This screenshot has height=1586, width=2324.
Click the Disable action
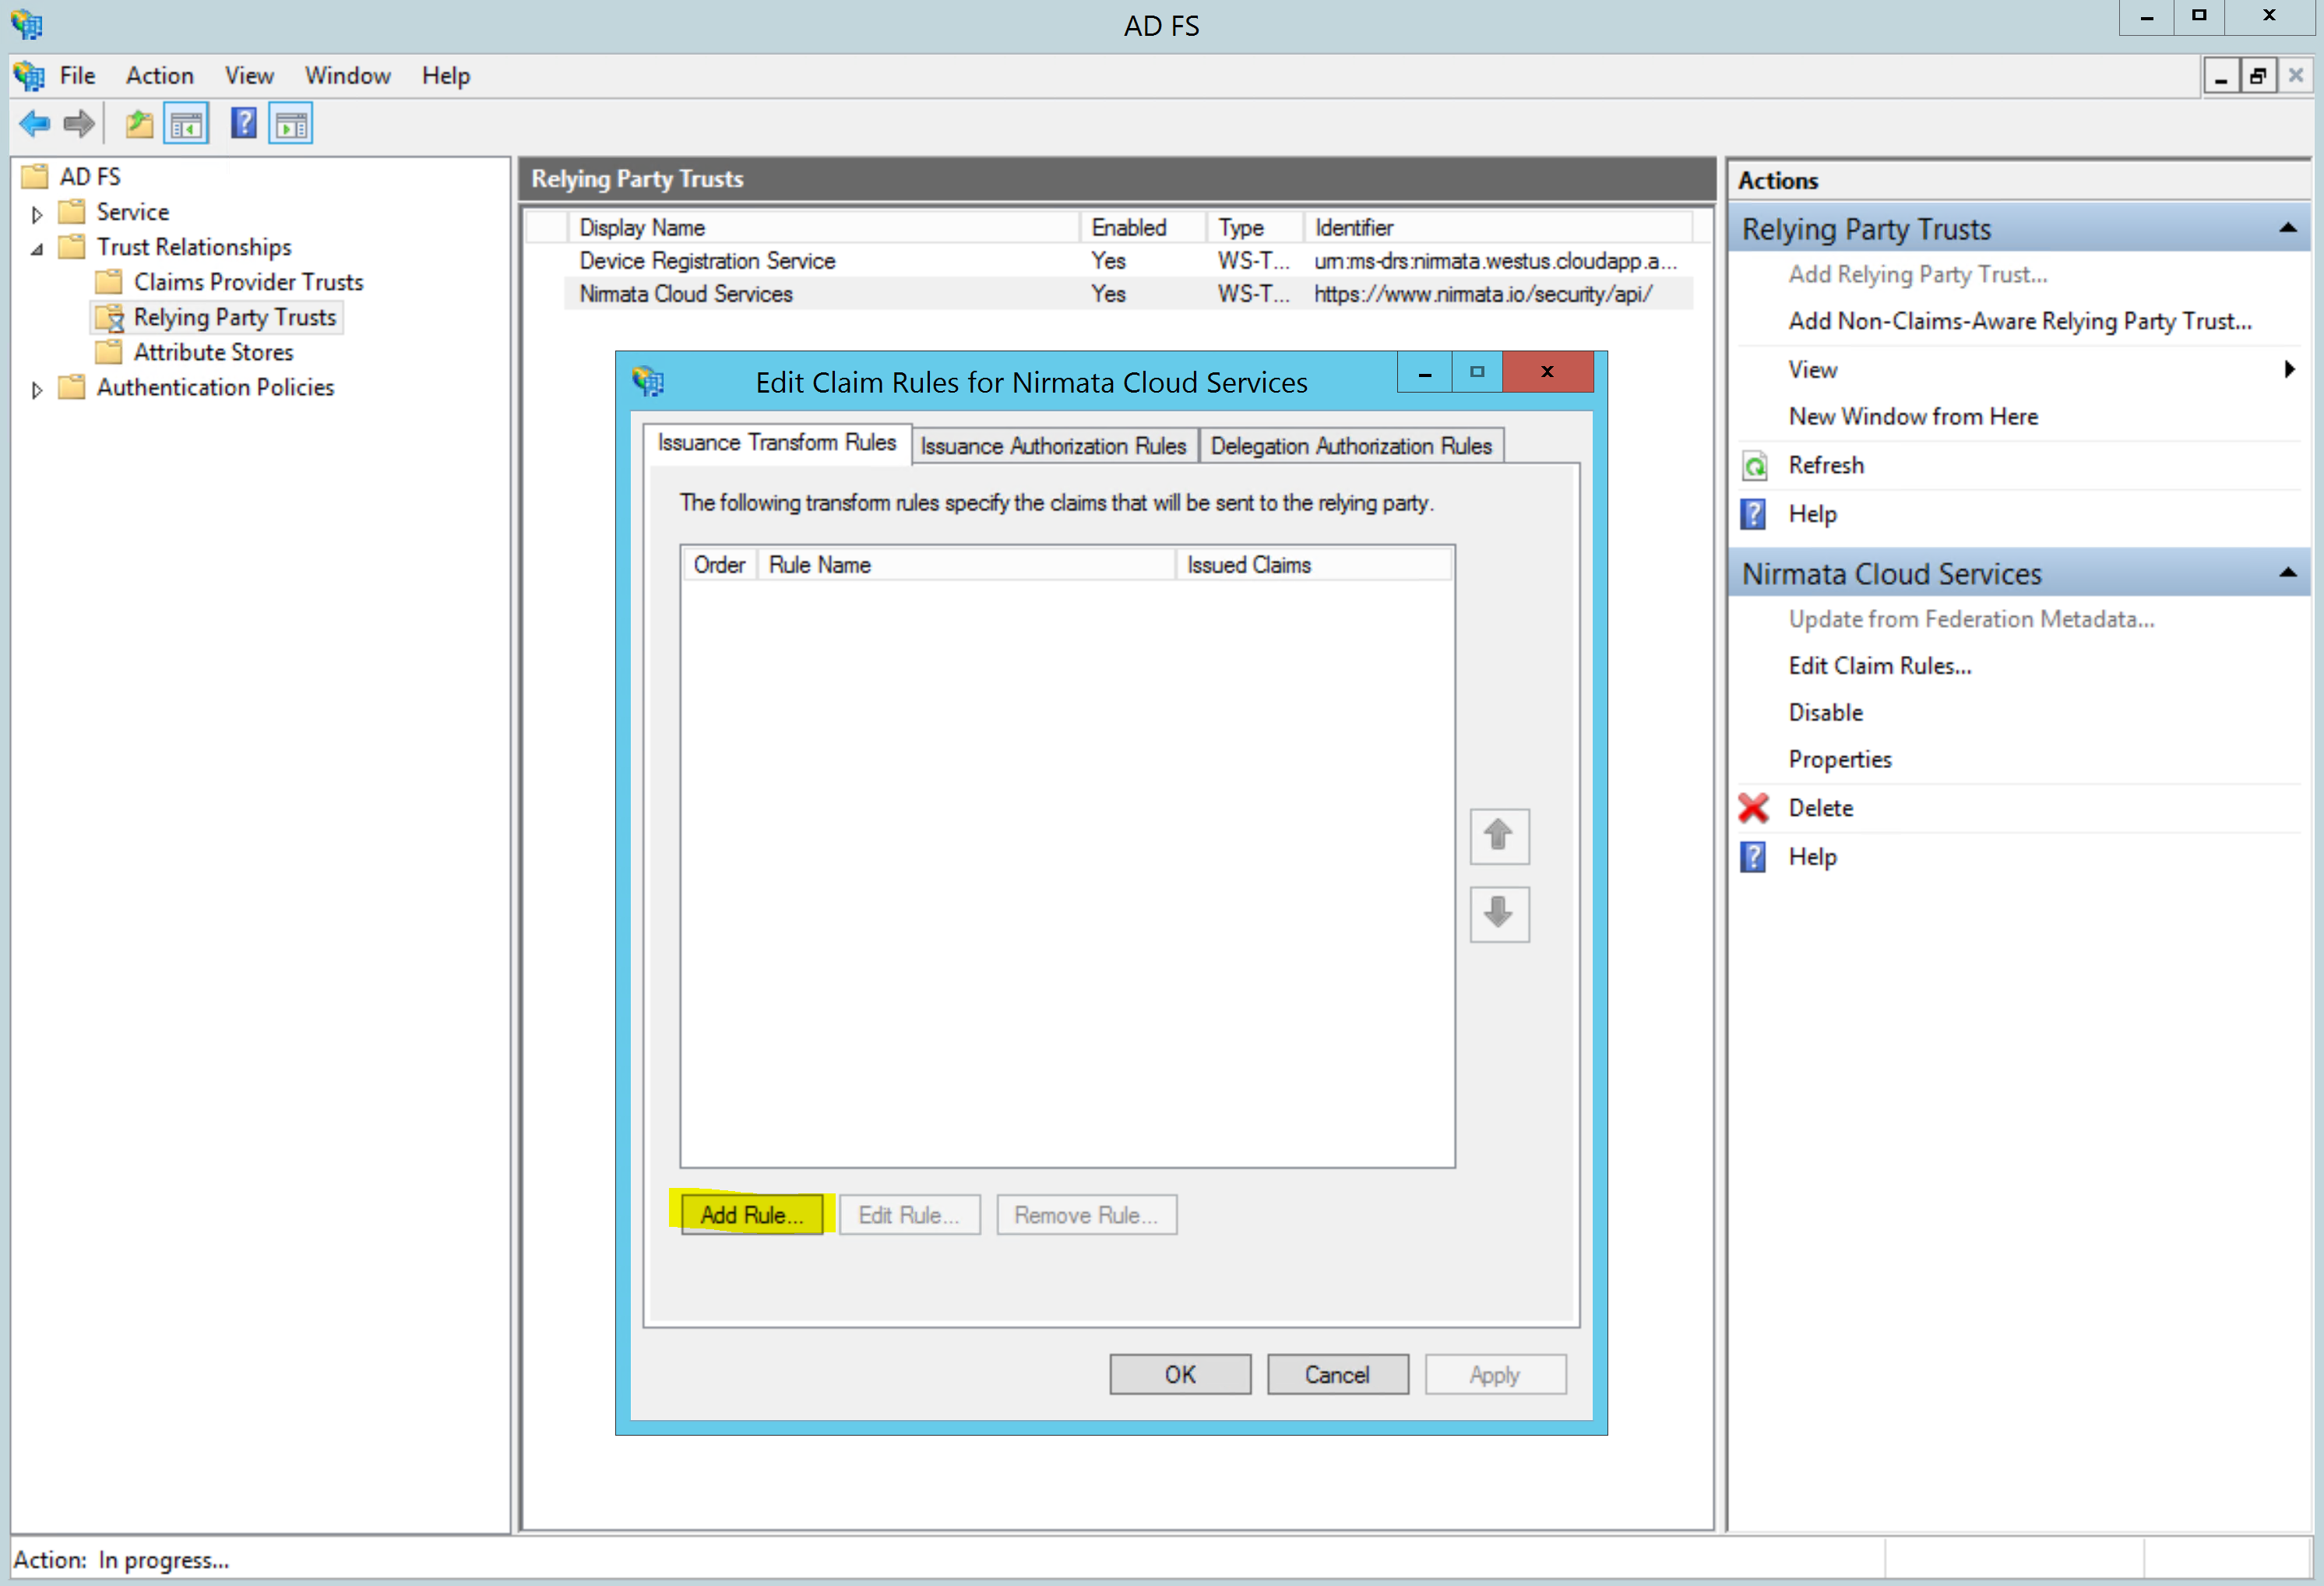(1826, 713)
